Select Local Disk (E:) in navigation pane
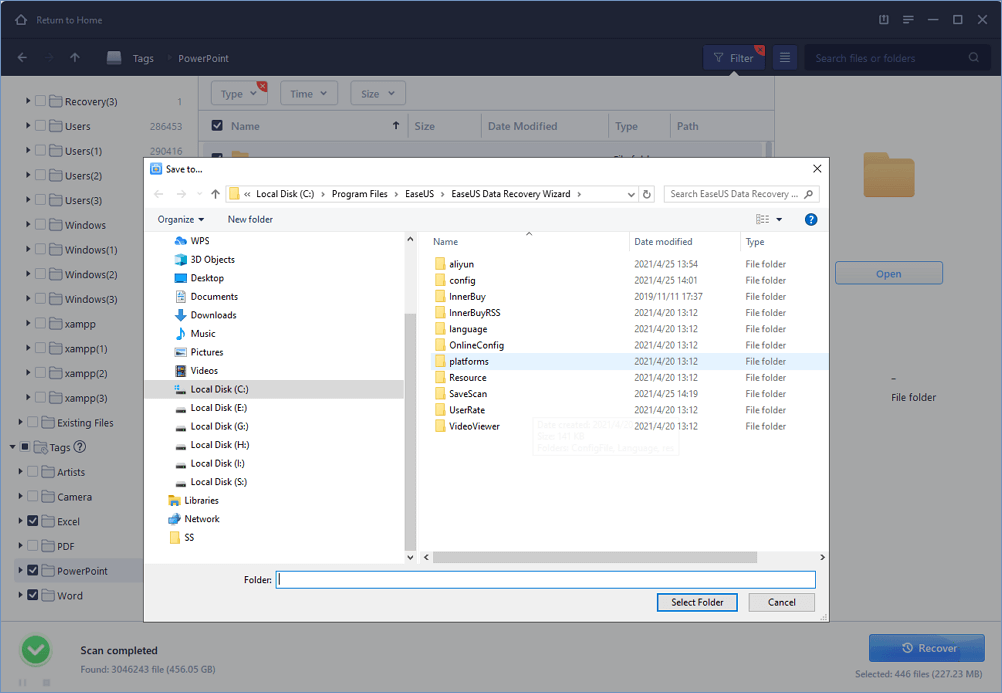Image resolution: width=1002 pixels, height=693 pixels. 211,408
